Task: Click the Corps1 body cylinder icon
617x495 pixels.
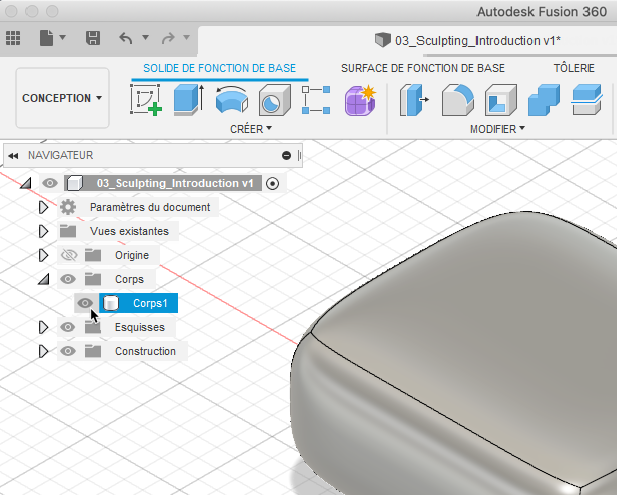Action: click(111, 303)
